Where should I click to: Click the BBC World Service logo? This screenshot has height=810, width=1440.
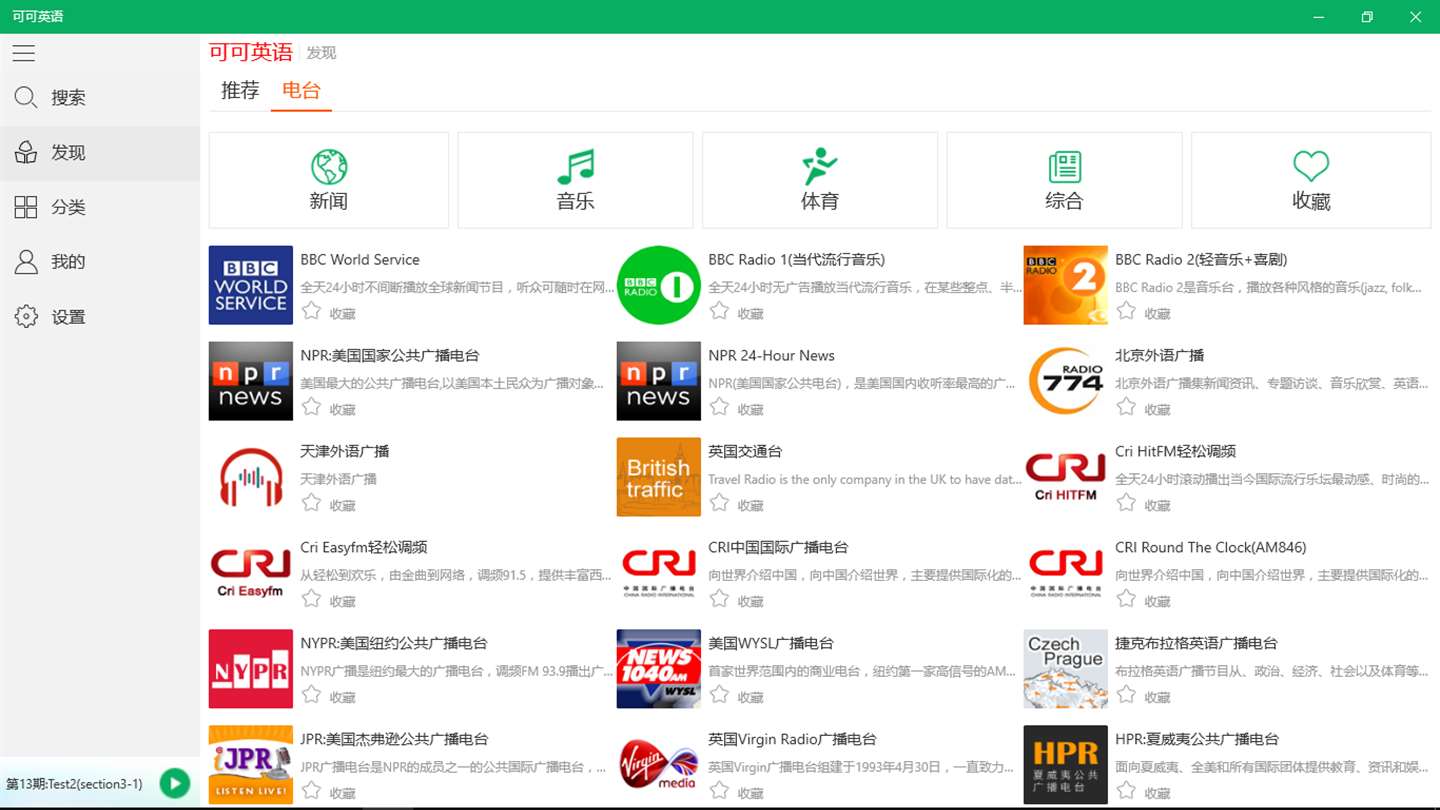(251, 285)
